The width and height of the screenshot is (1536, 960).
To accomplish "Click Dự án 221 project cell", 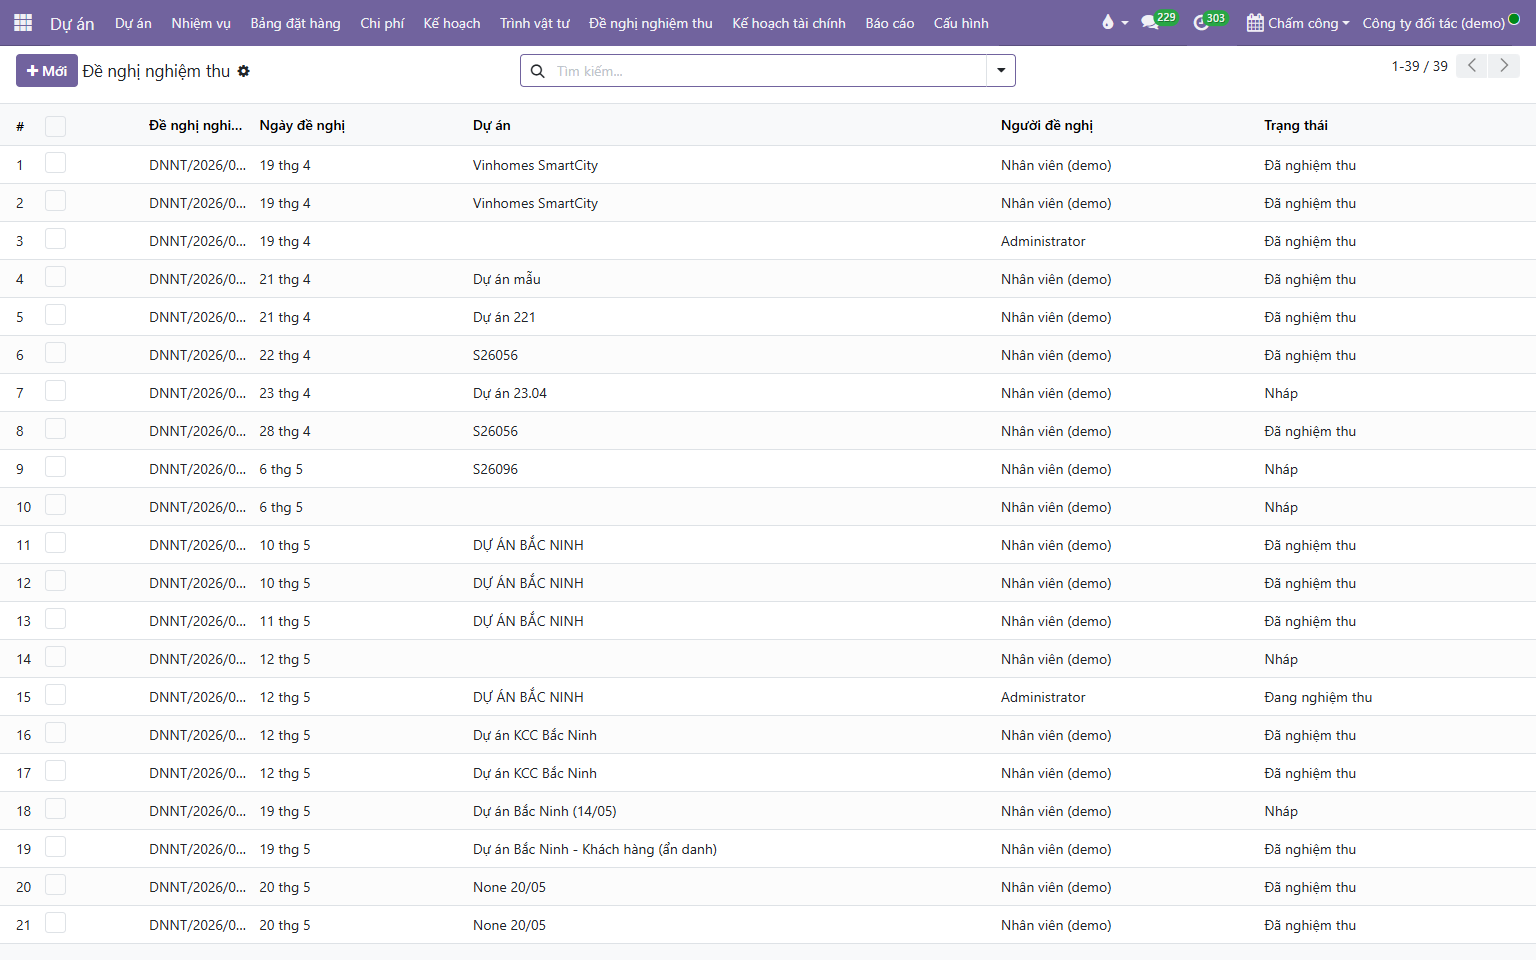I will coord(504,317).
